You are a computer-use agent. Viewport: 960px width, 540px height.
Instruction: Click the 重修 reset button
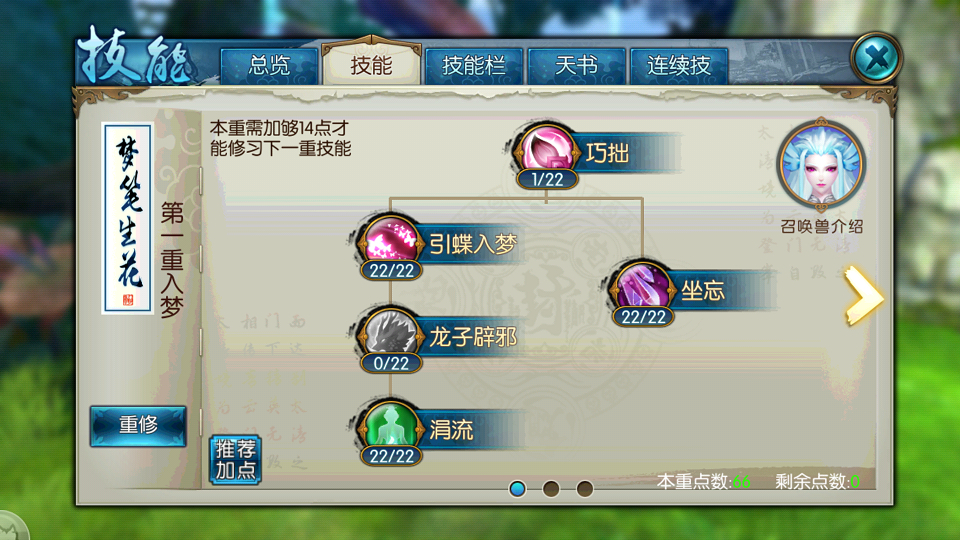click(x=138, y=426)
